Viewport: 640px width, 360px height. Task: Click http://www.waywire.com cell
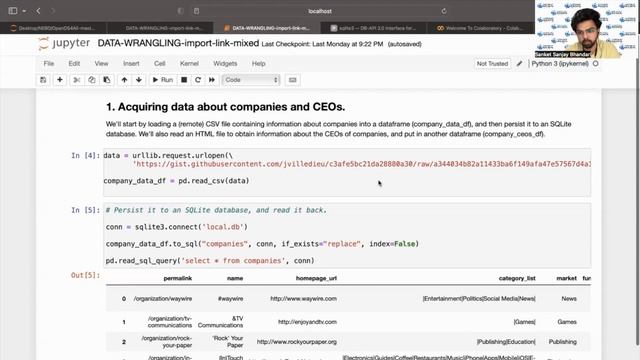tap(303, 299)
